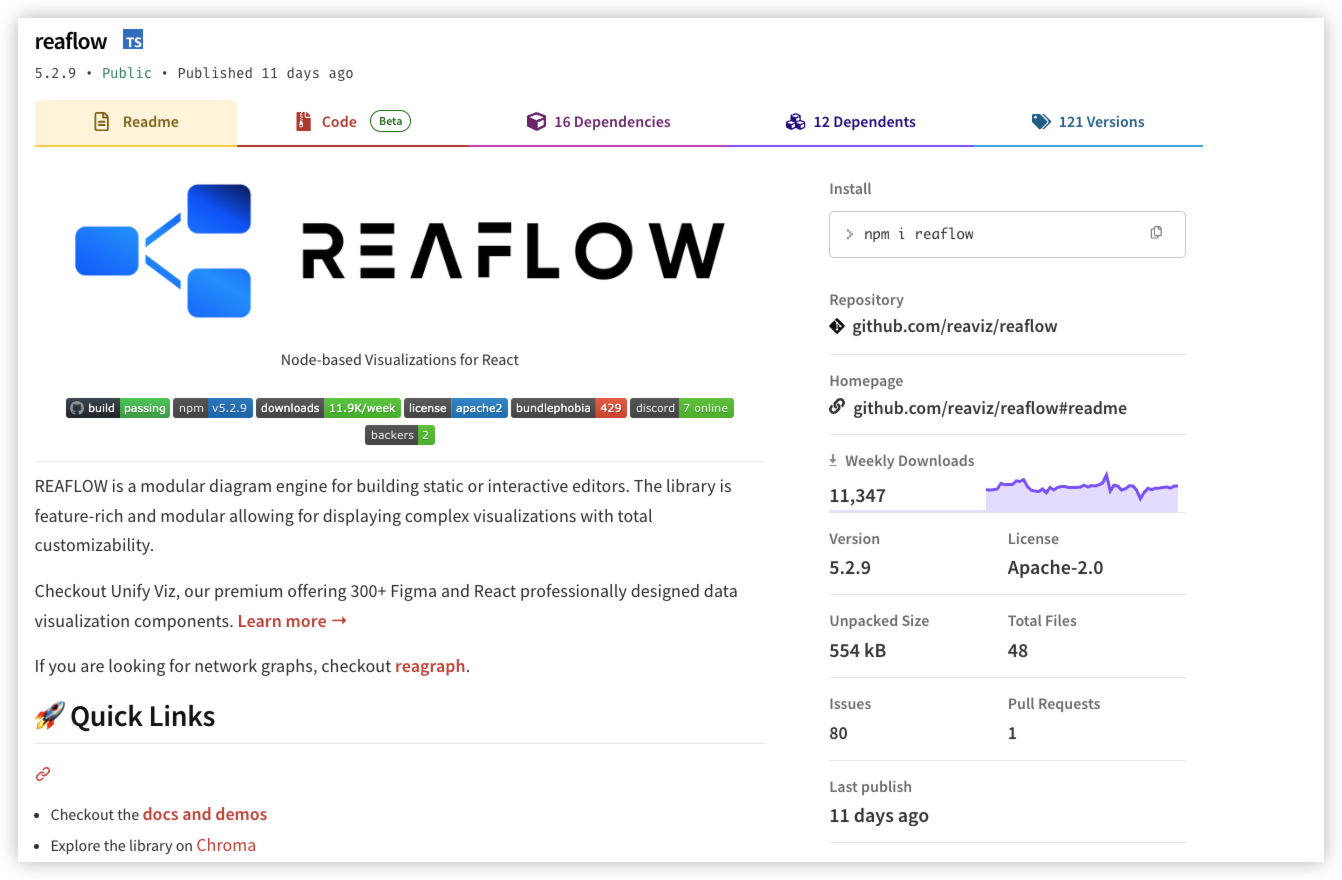Follow the Learn more link

pos(292,621)
